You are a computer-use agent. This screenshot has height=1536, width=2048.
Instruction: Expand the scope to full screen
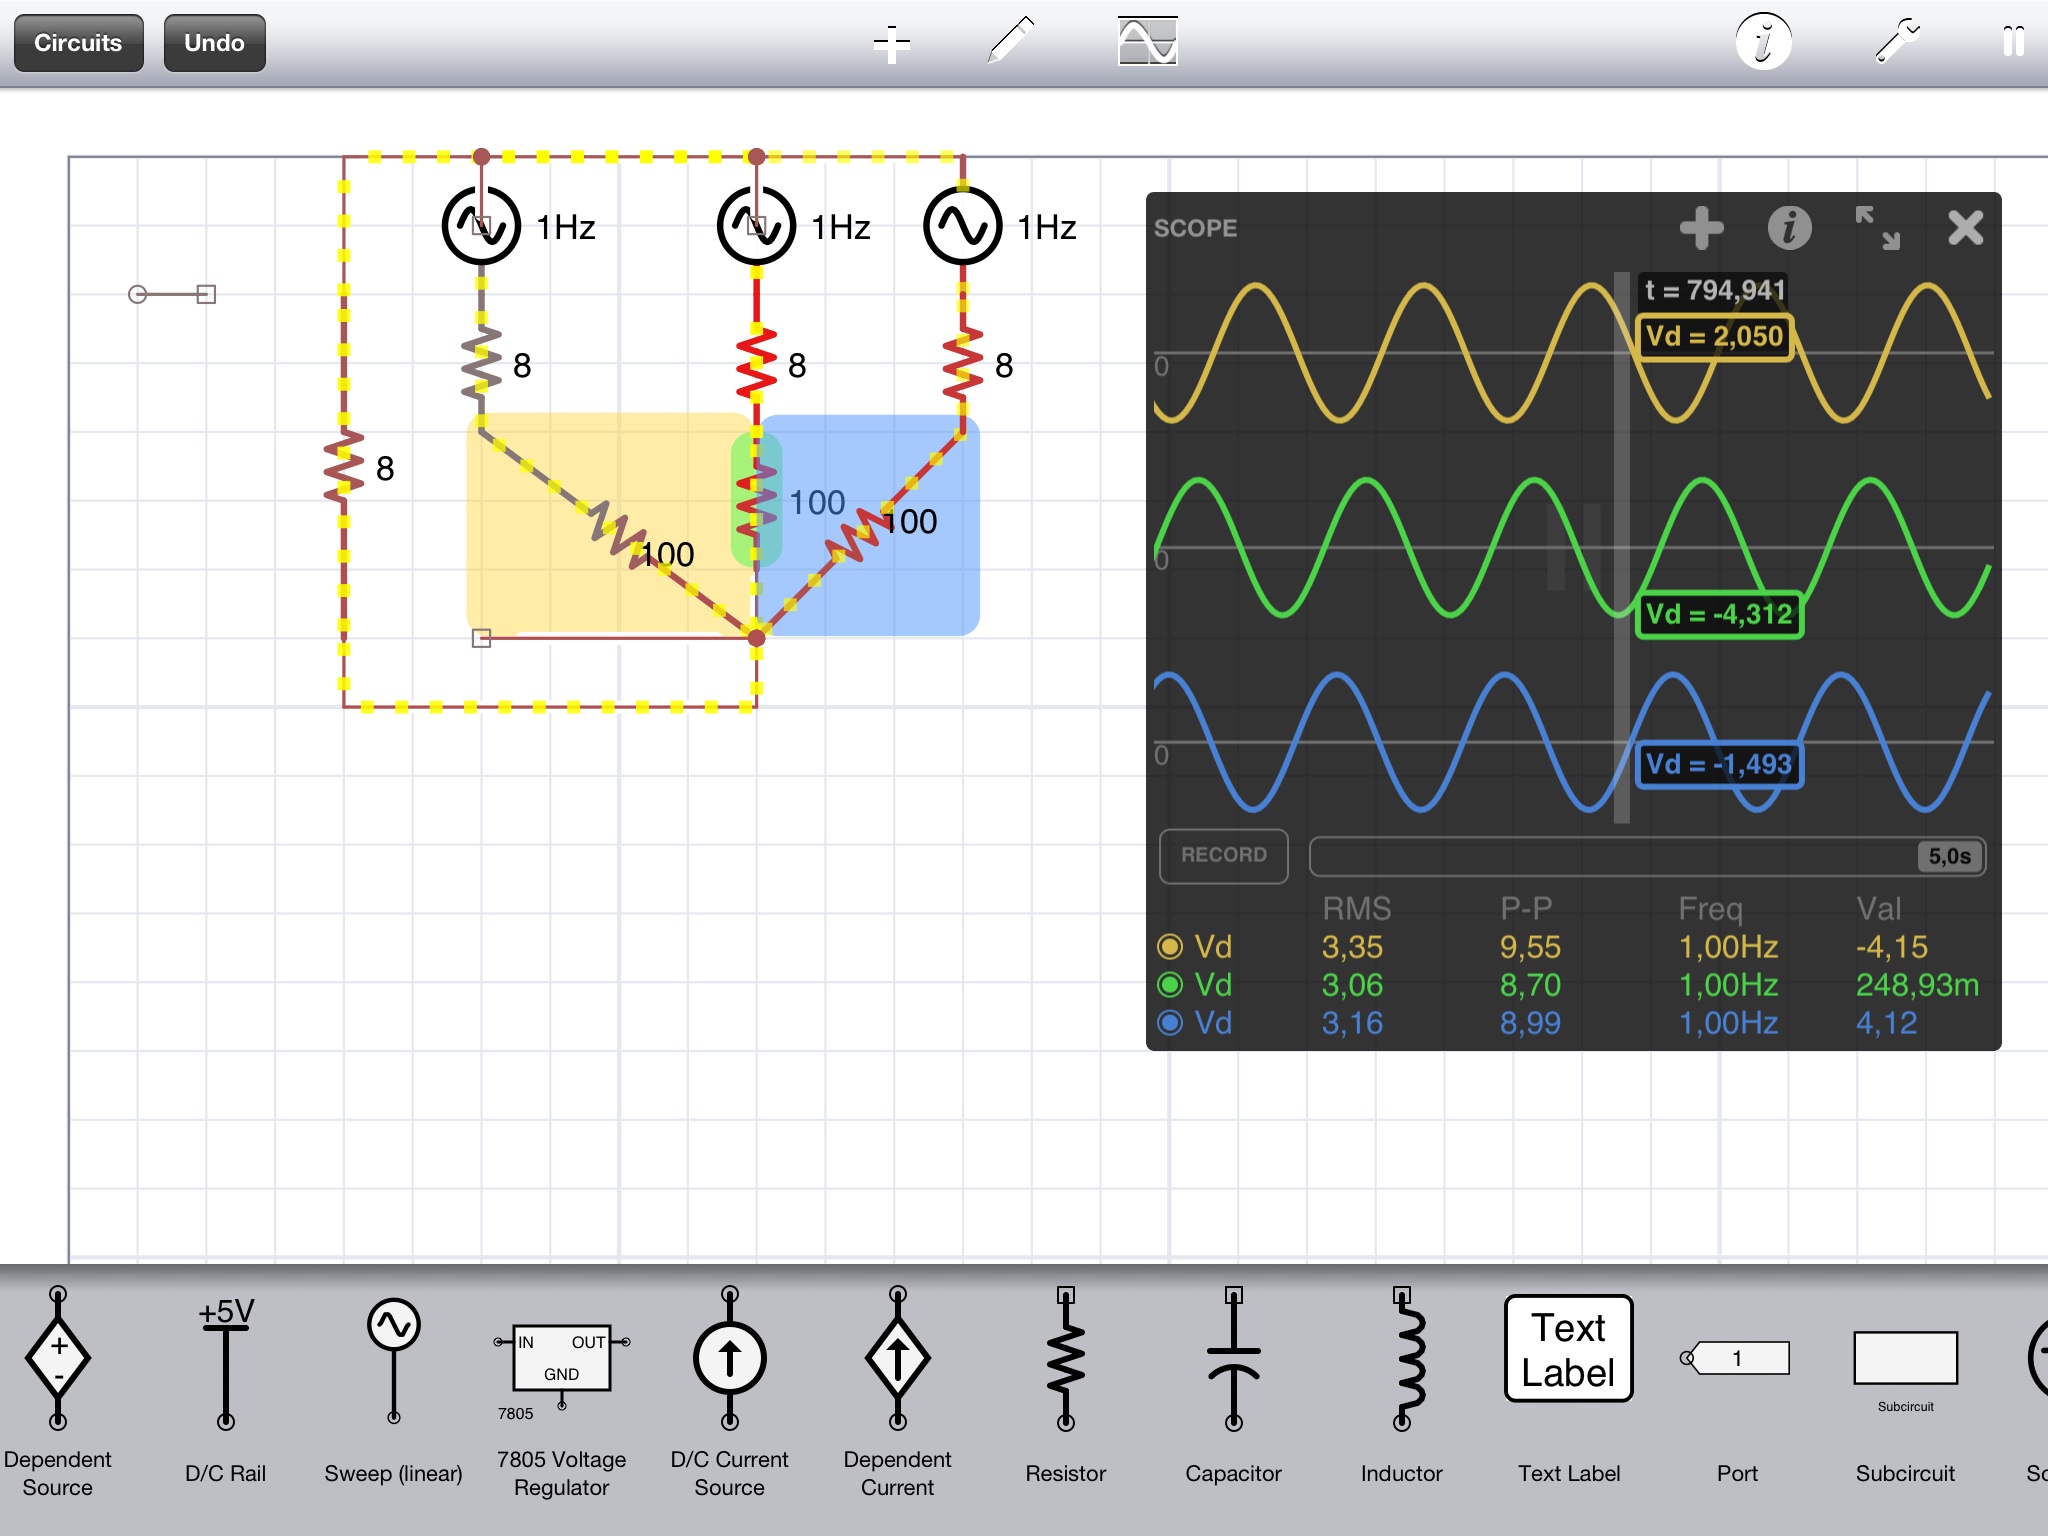(1877, 228)
